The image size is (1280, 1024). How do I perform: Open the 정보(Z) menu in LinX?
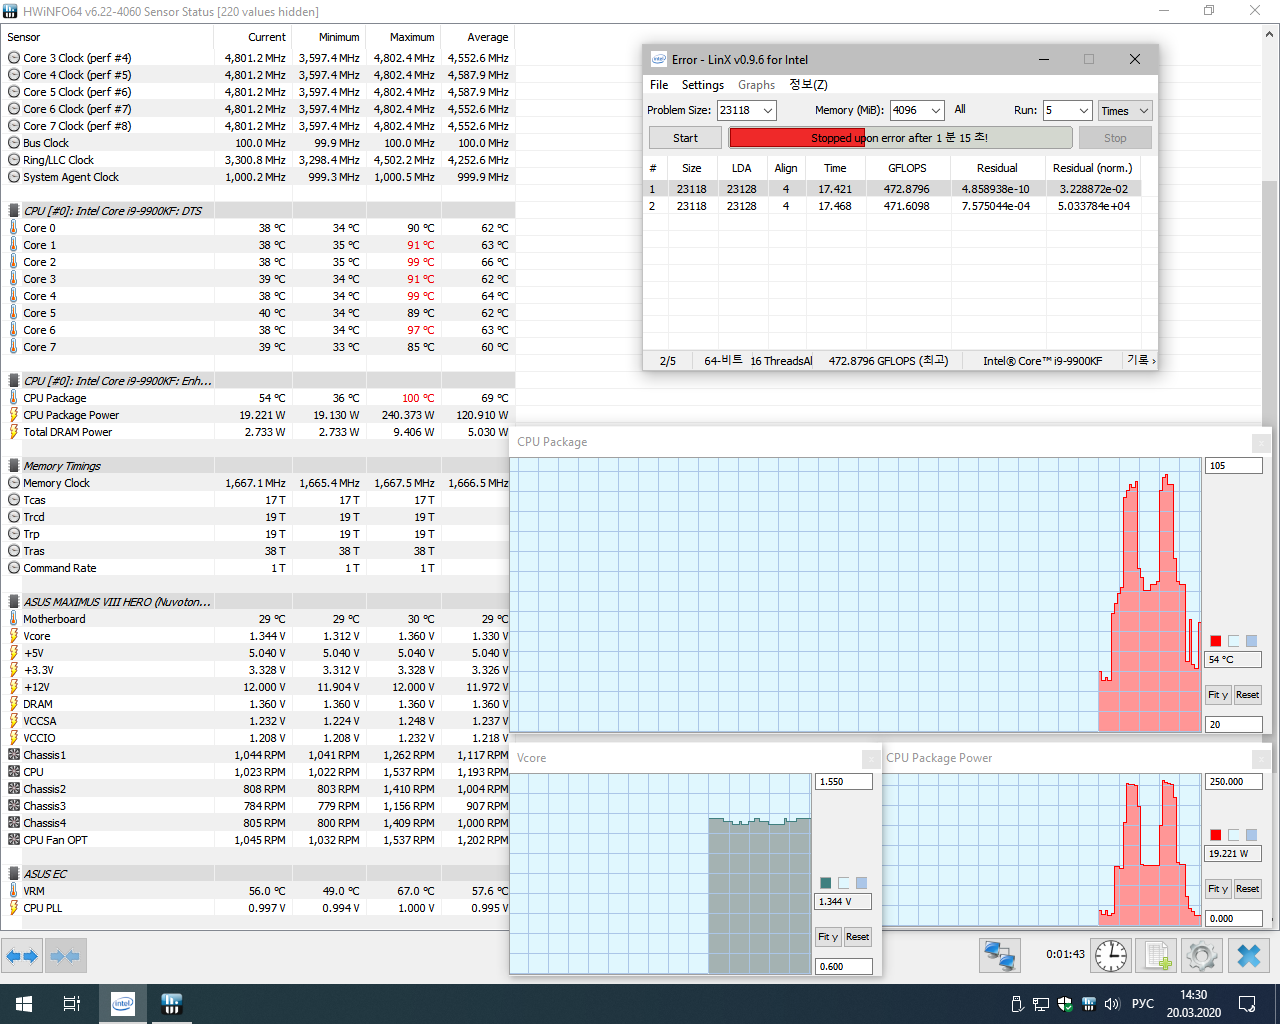[808, 85]
